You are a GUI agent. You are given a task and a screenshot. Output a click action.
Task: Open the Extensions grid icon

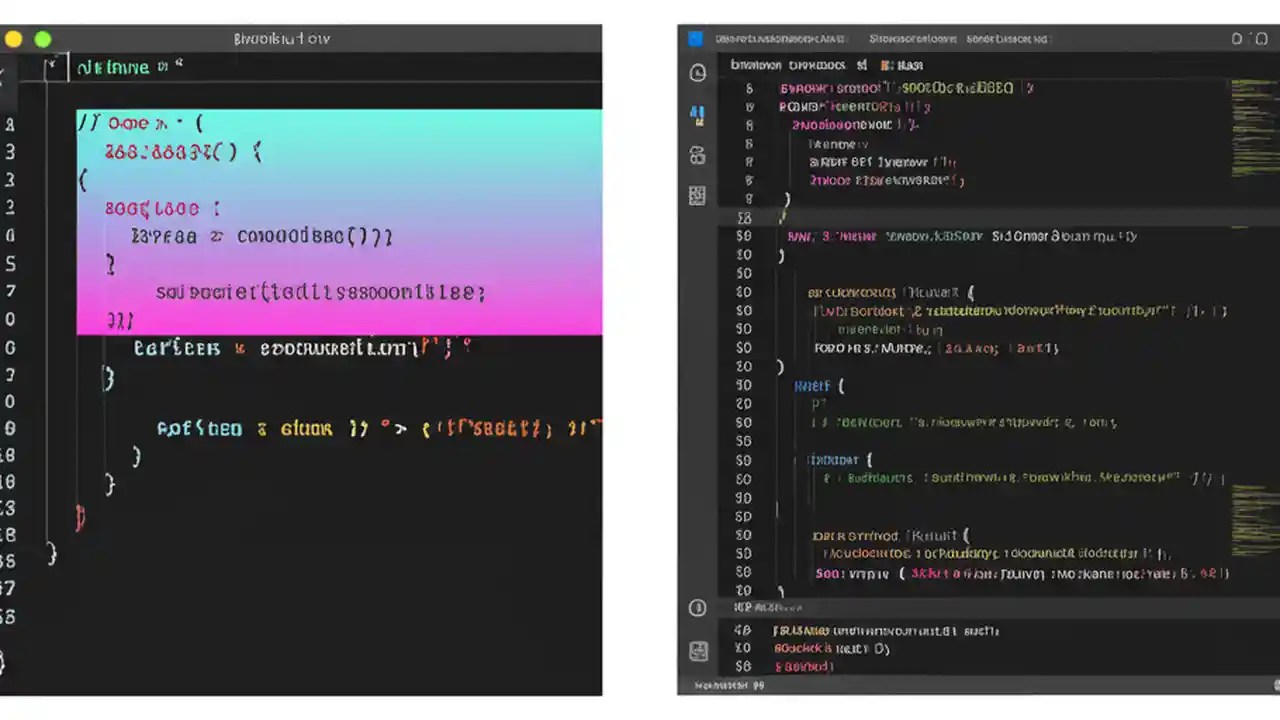(x=698, y=196)
